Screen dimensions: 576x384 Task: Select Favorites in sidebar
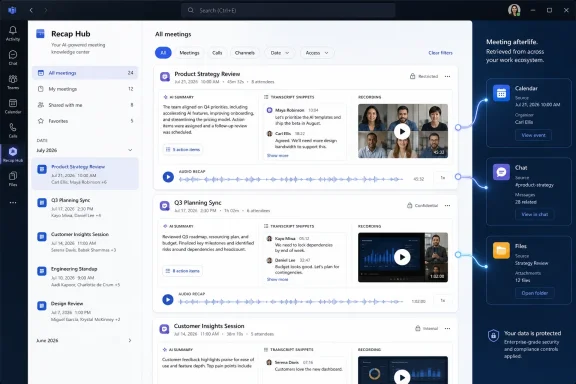coord(85,121)
